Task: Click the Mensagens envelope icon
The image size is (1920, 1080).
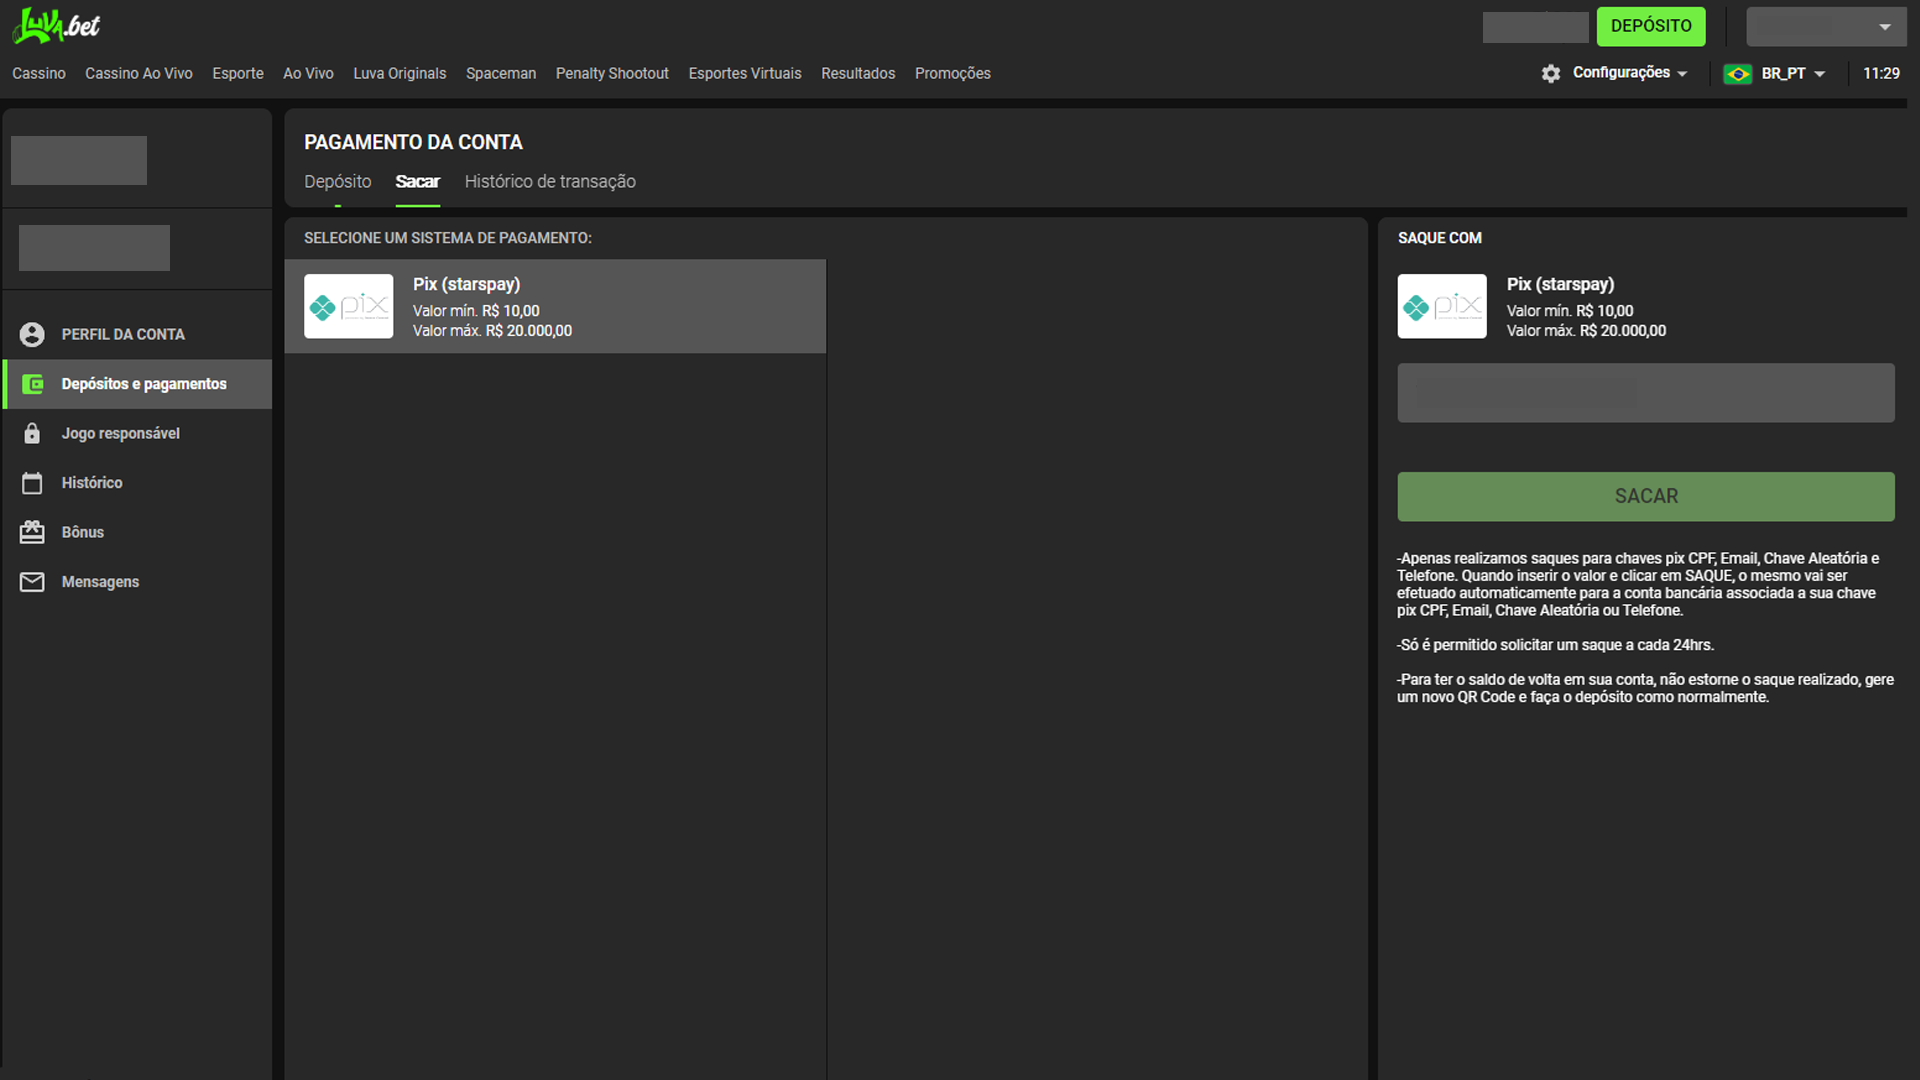Action: tap(32, 582)
